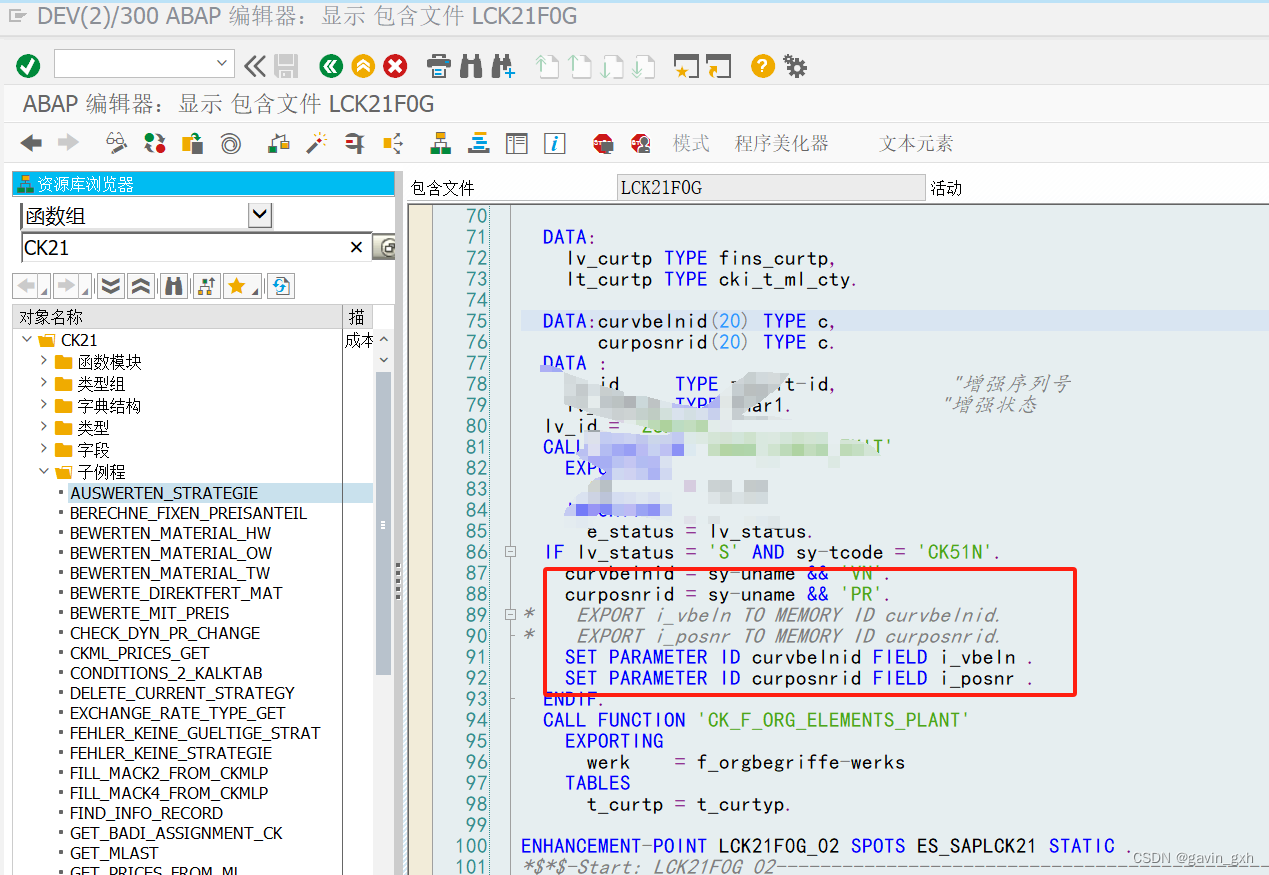Expand the 类型组 folder

point(43,383)
